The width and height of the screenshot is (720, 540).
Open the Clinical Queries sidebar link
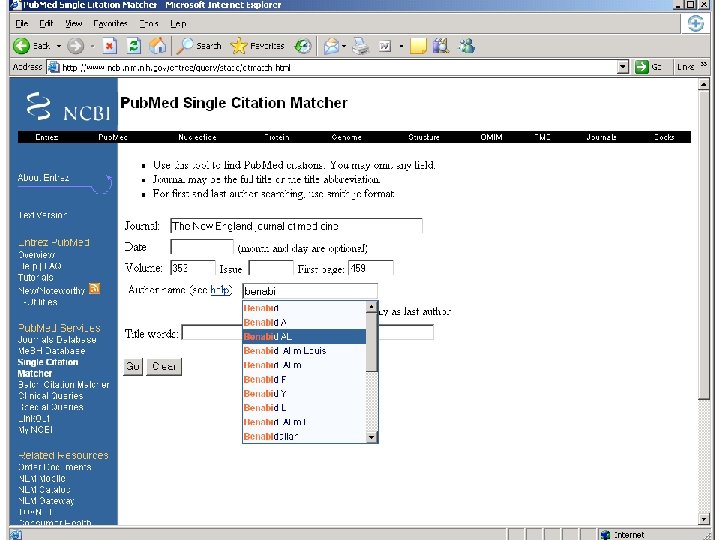[x=51, y=395]
